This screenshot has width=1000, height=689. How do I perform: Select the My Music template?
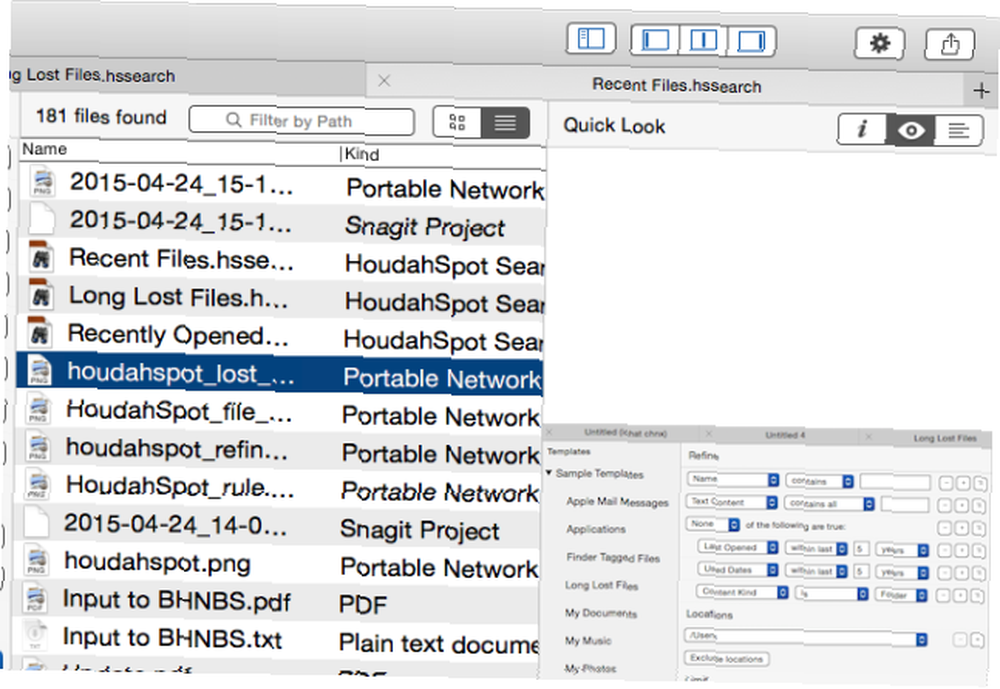pyautogui.click(x=588, y=641)
